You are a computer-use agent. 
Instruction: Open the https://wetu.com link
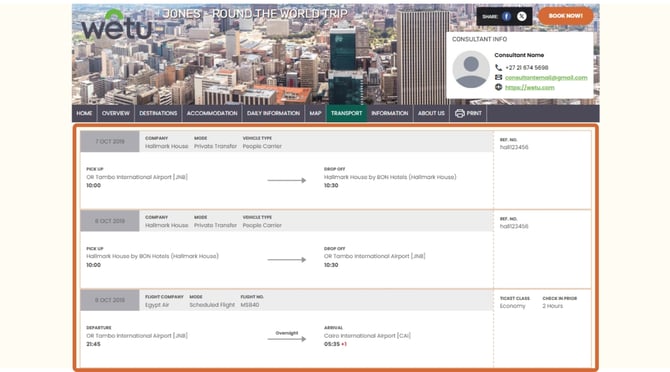point(529,87)
